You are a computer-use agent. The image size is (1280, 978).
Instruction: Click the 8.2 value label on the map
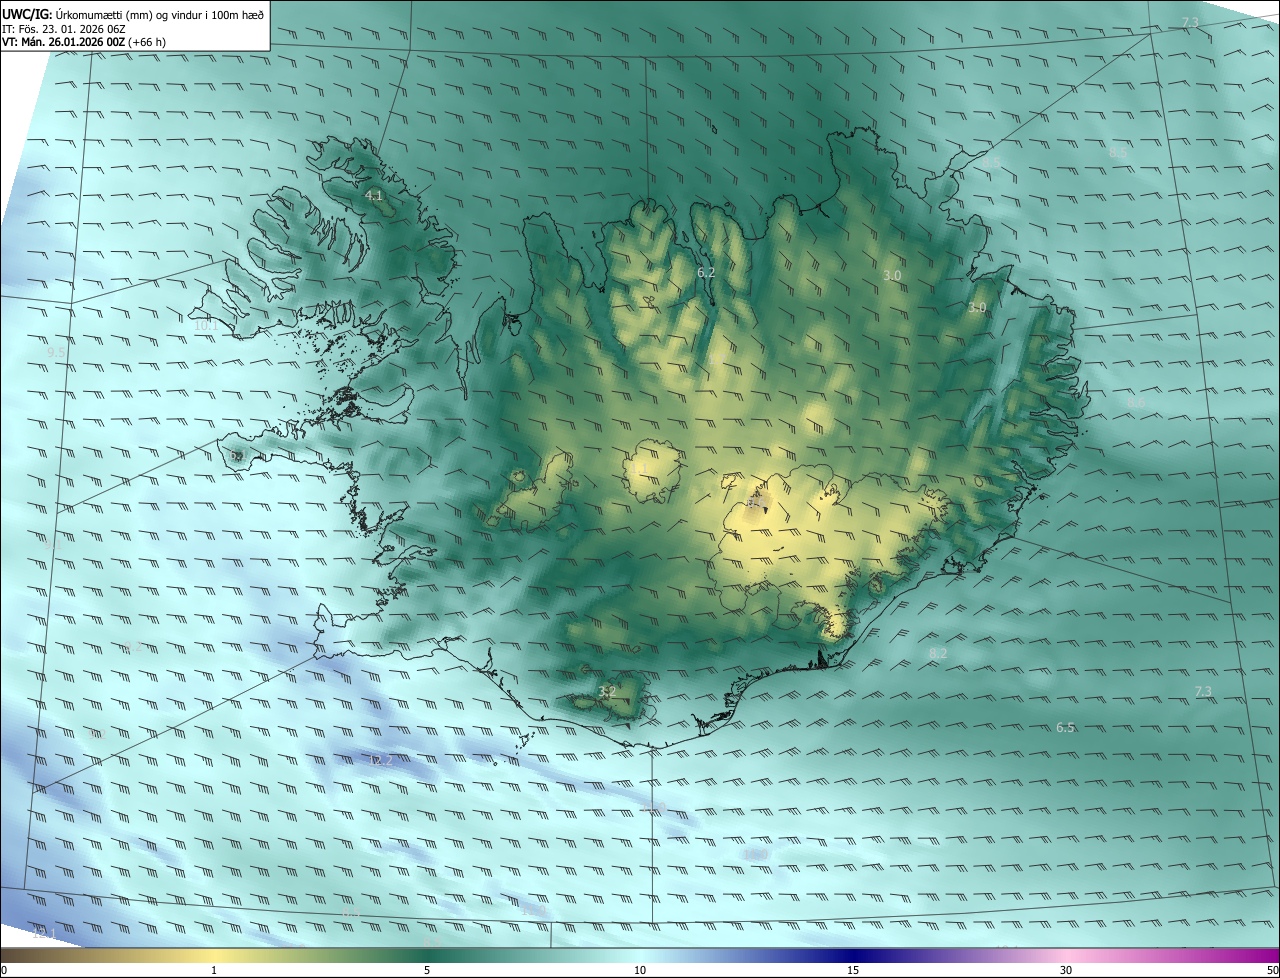coord(938,654)
